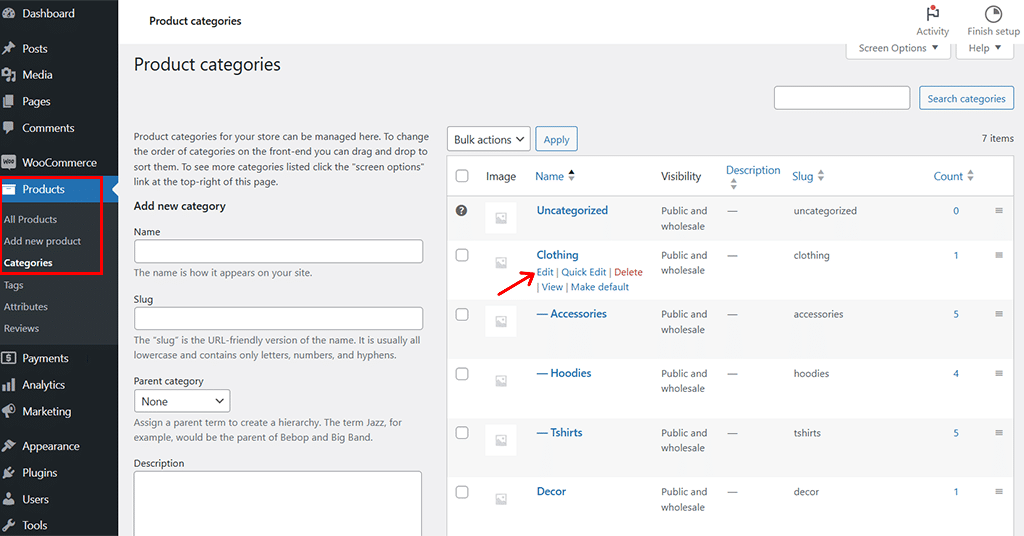
Task: Click the Media icon in sidebar
Action: 8,75
